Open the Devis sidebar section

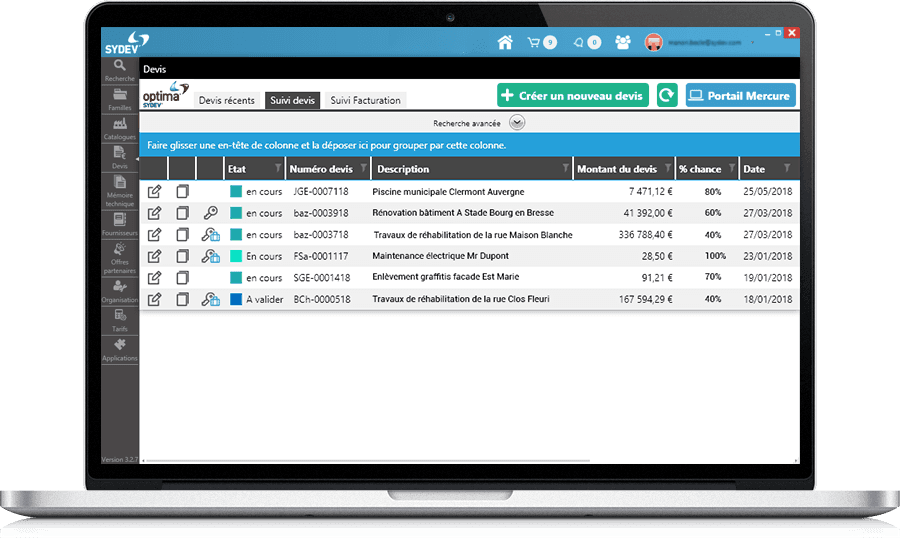119,158
